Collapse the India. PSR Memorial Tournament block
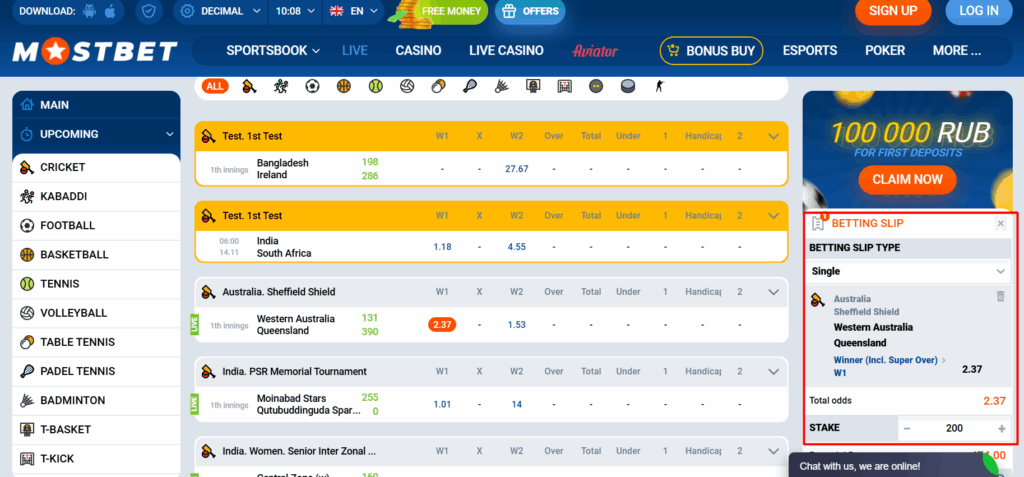This screenshot has height=477, width=1024. 774,372
